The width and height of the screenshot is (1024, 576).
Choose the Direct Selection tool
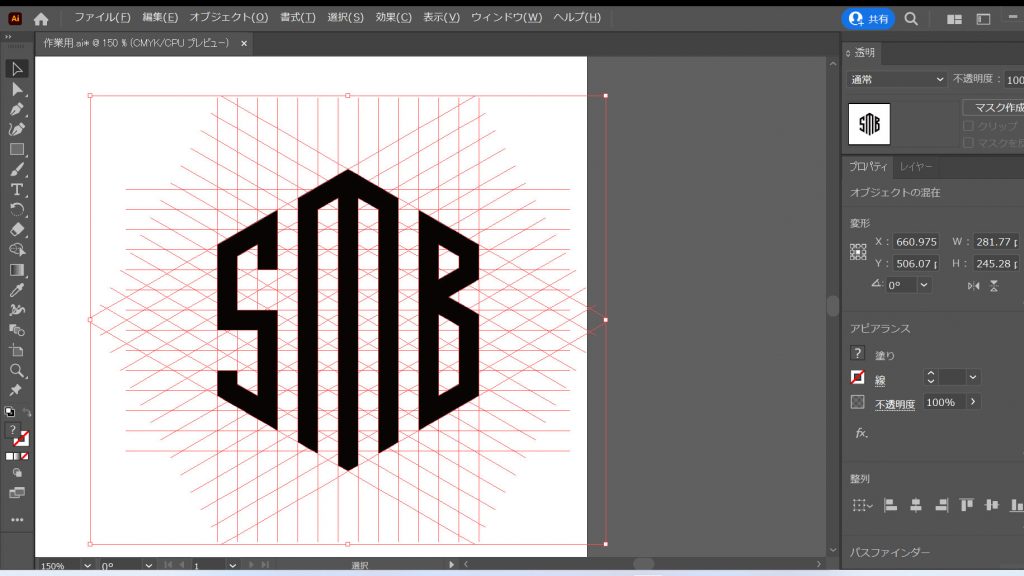point(17,89)
